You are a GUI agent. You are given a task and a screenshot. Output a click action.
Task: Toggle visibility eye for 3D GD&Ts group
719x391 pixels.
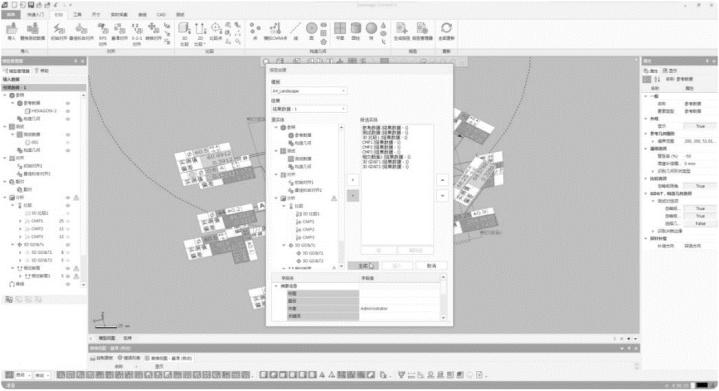click(68, 245)
